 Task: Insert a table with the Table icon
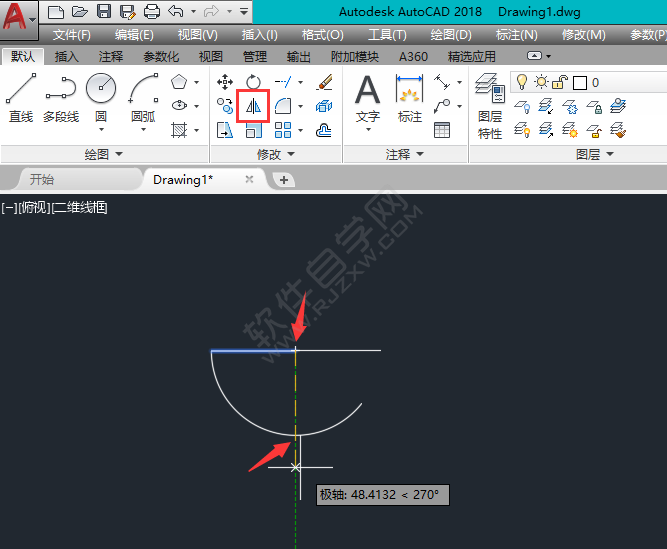click(442, 130)
